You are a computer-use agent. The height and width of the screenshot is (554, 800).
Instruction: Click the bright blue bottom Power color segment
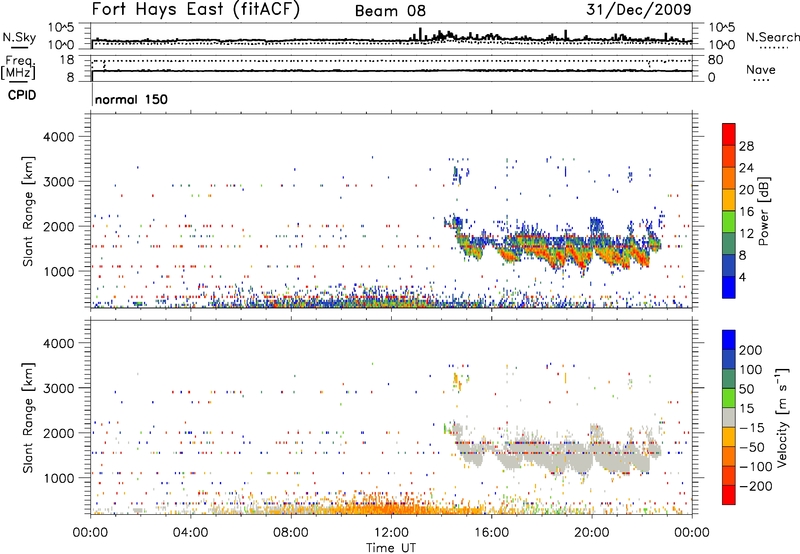[x=729, y=287]
